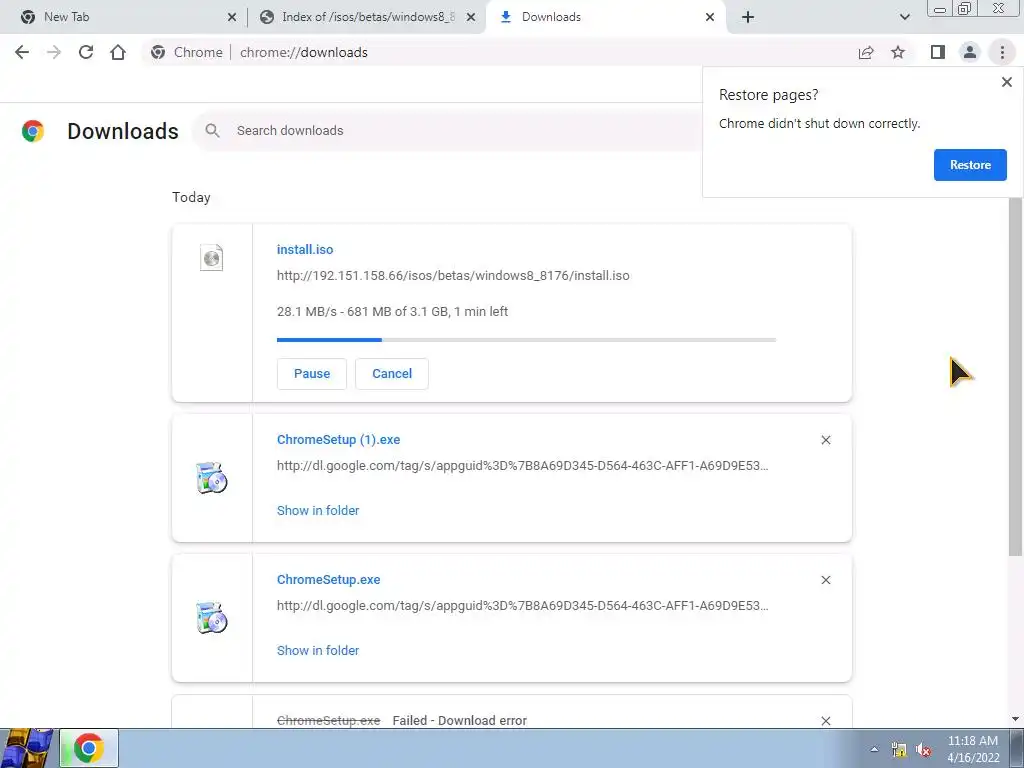Click the install.iso download progress bar
The height and width of the screenshot is (768, 1024).
point(526,340)
